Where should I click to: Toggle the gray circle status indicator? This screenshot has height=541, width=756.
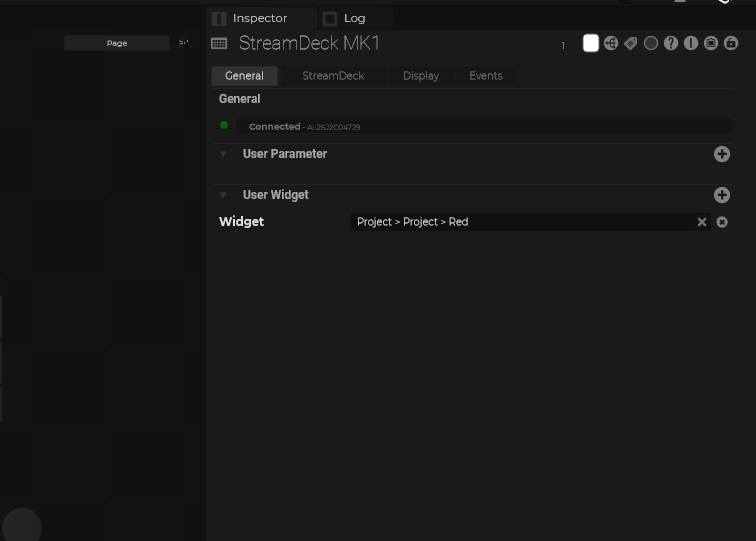[651, 44]
